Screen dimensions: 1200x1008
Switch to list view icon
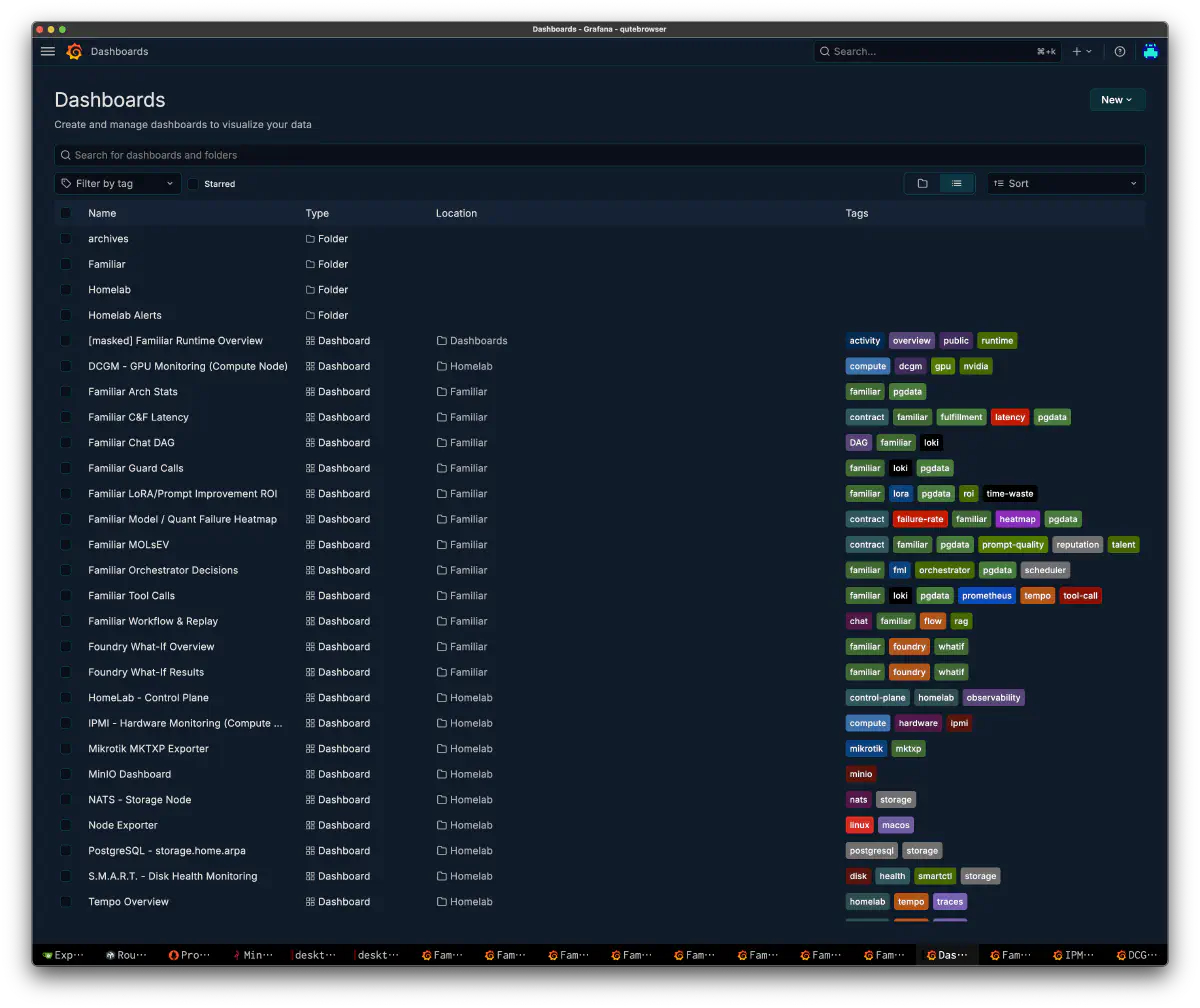[x=957, y=184]
